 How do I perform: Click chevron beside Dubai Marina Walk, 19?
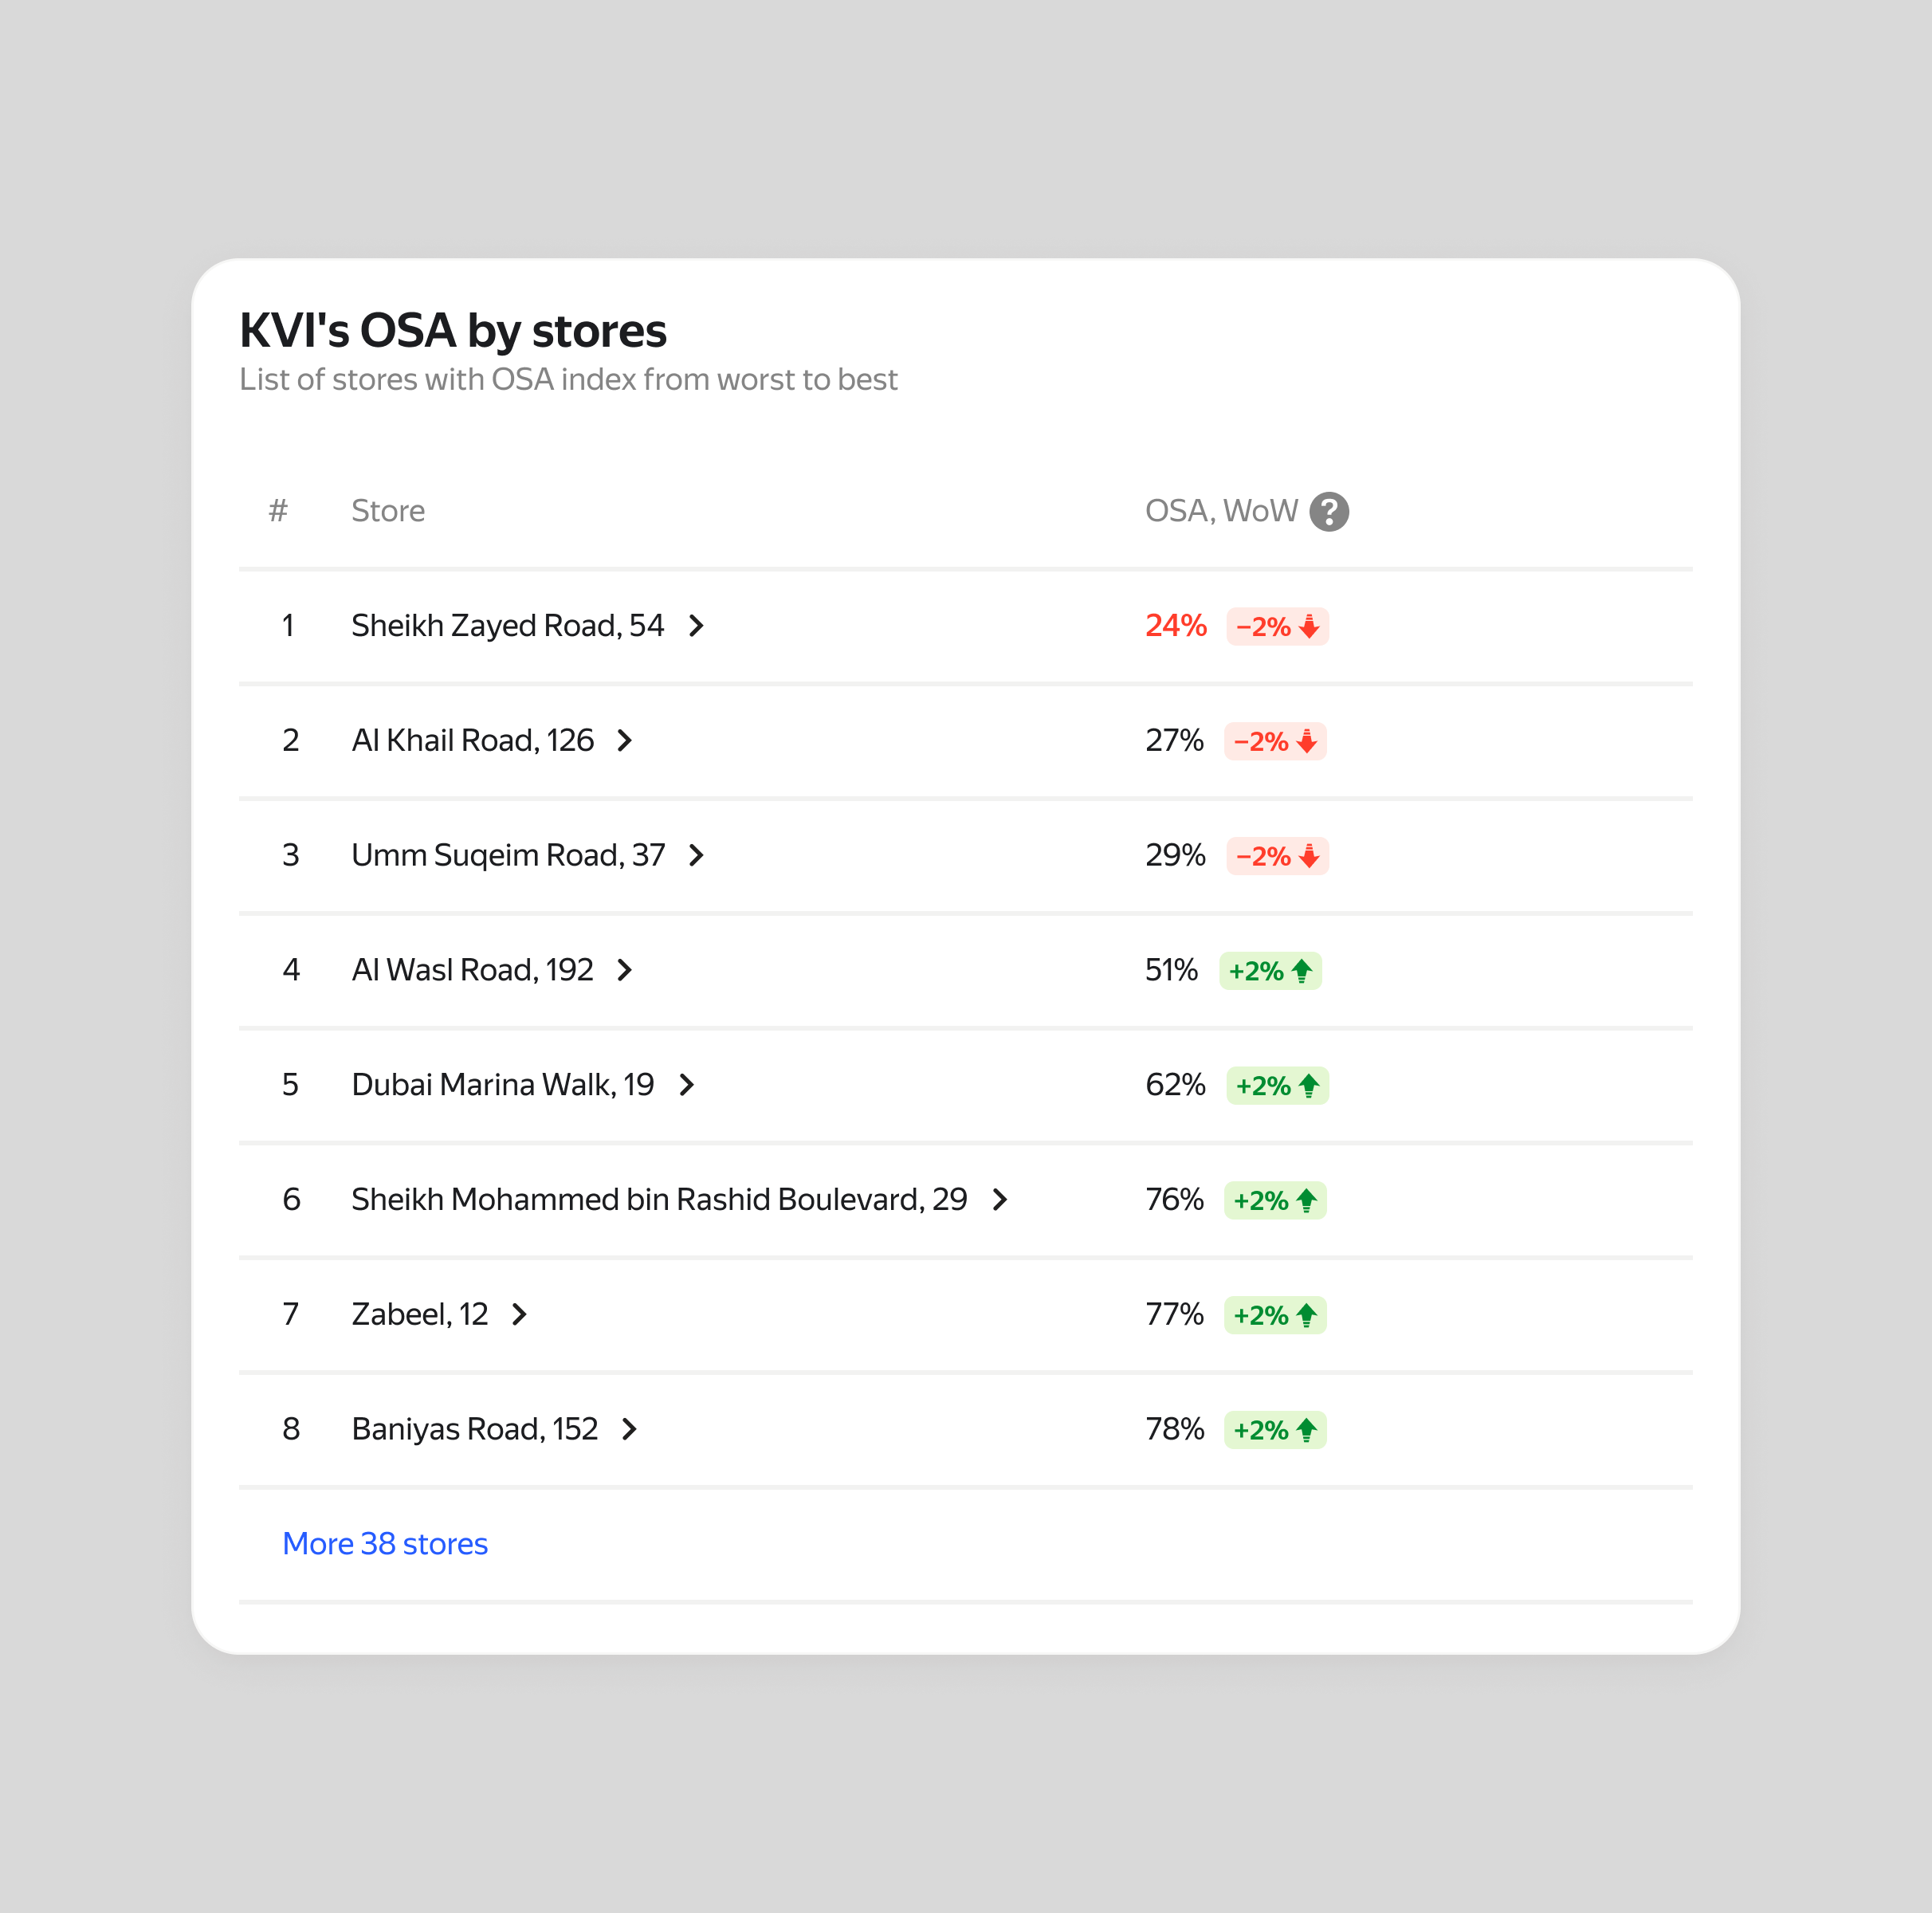tap(687, 1085)
